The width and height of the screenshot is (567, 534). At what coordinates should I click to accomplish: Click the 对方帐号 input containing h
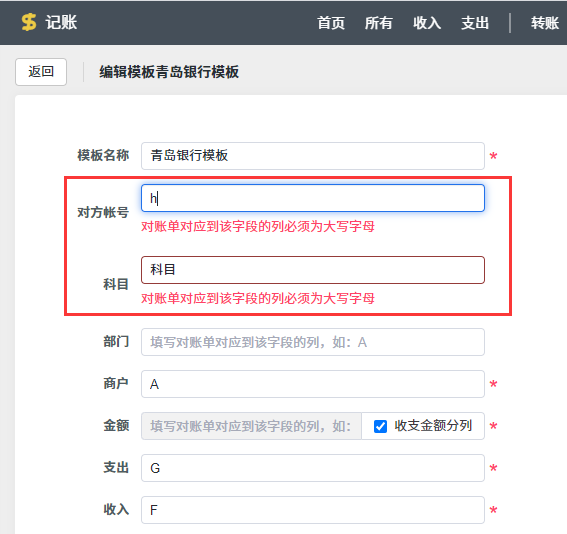[x=313, y=198]
